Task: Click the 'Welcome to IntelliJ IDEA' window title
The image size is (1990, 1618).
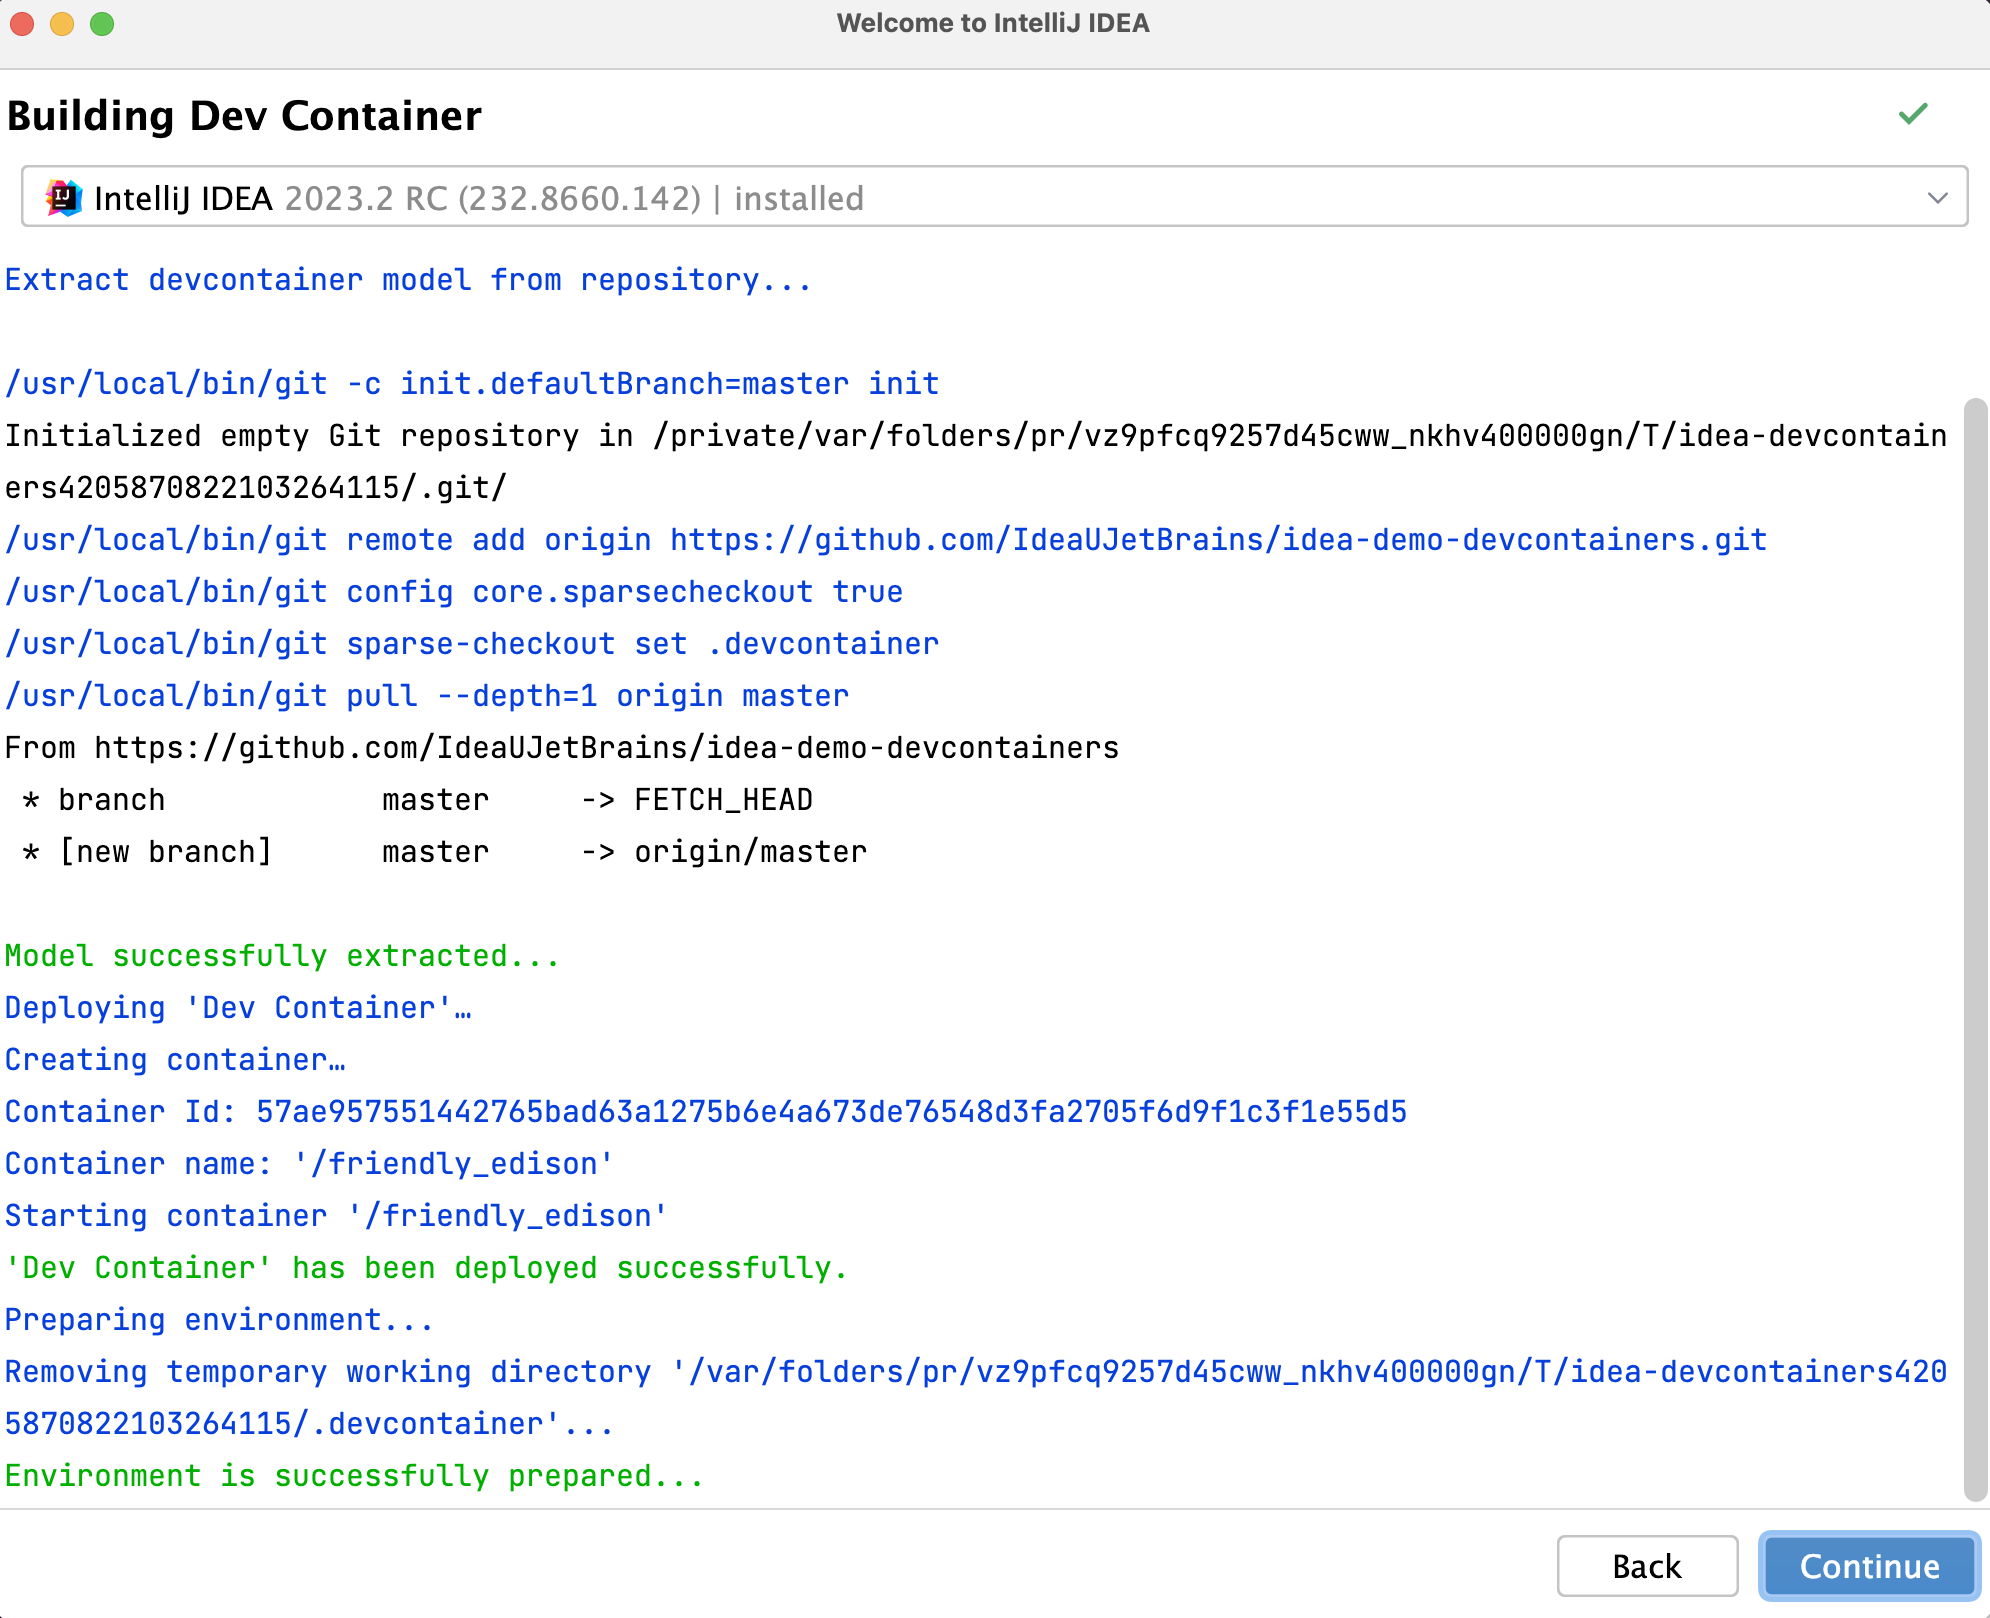Action: (x=993, y=23)
